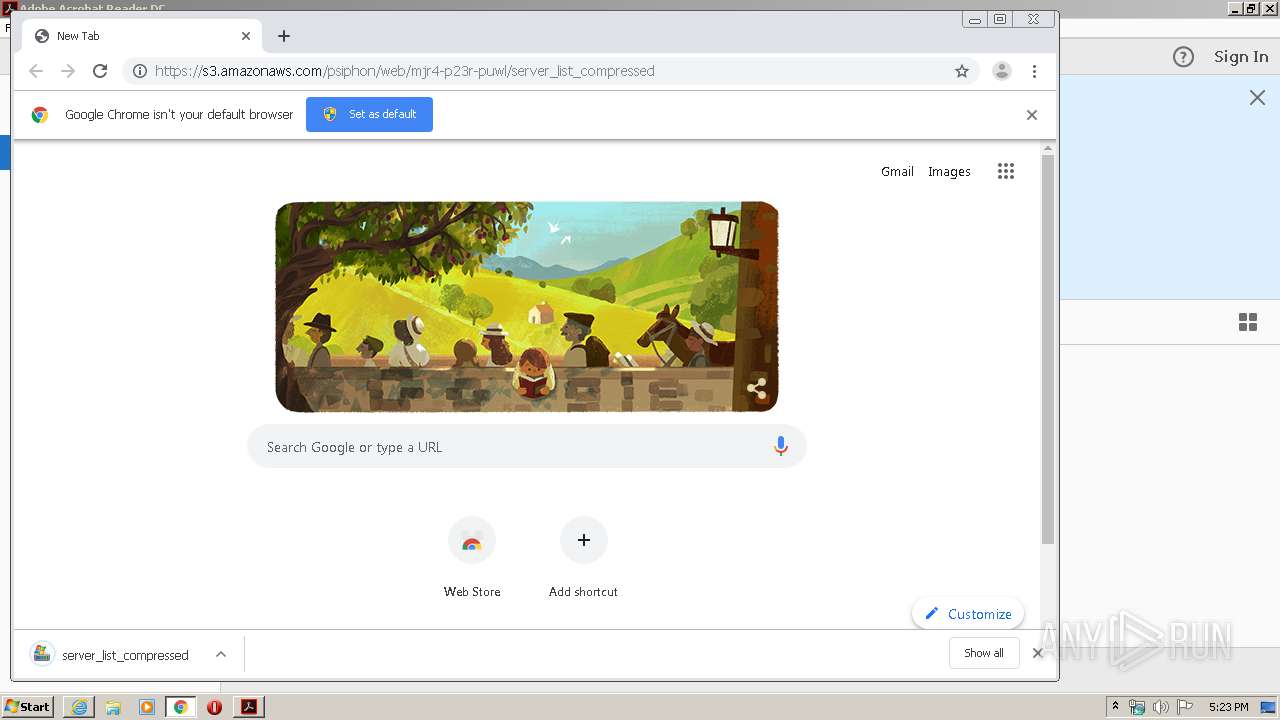This screenshot has height=720, width=1280.
Task: Open Gmail link
Action: tap(897, 171)
